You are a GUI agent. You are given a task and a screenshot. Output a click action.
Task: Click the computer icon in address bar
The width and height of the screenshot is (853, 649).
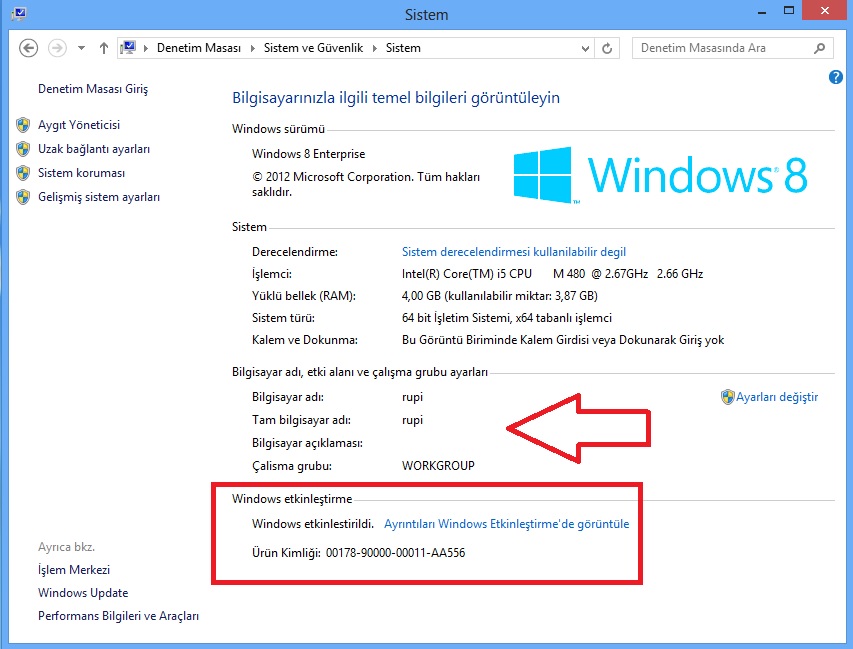[x=128, y=48]
